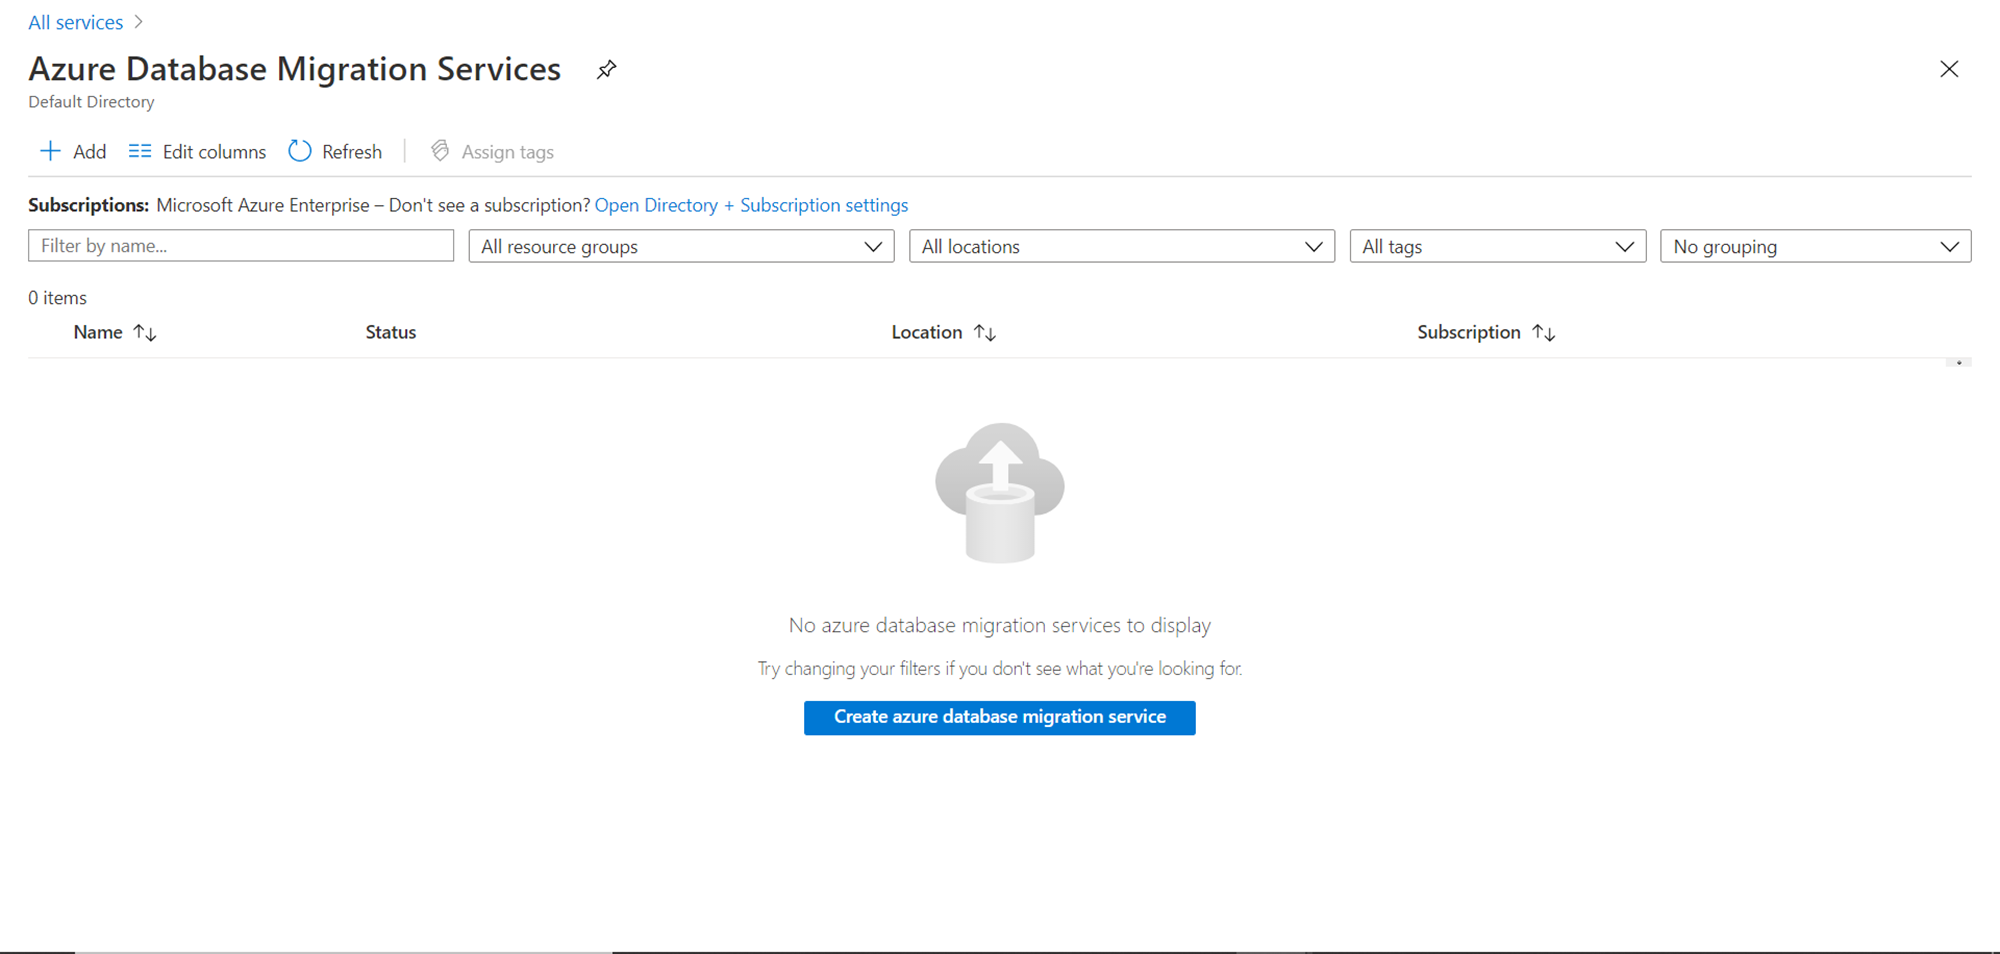Open the All tags dropdown

pos(1498,246)
